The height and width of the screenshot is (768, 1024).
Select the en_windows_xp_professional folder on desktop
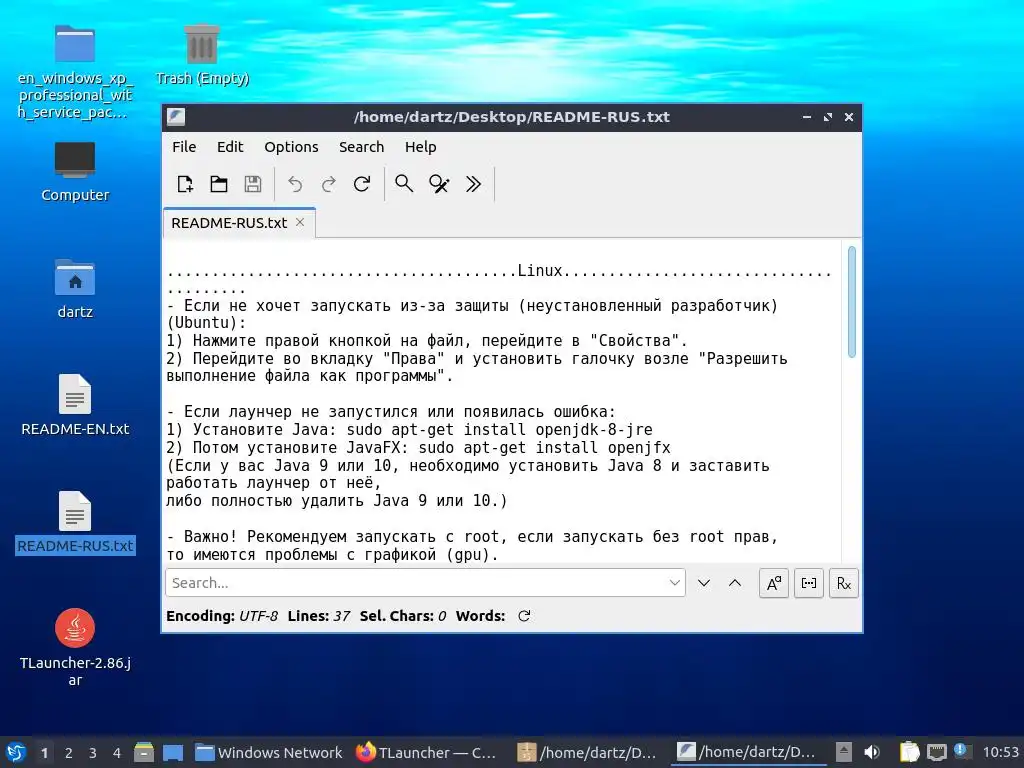tap(75, 72)
